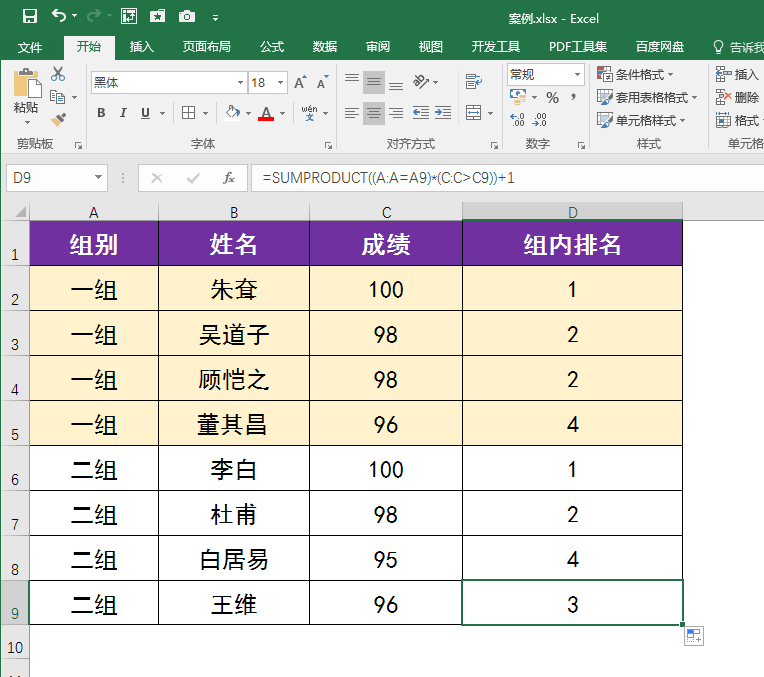Viewport: 764px width, 677px height.
Task: Open number format 常规 dropdown
Action: coord(577,75)
